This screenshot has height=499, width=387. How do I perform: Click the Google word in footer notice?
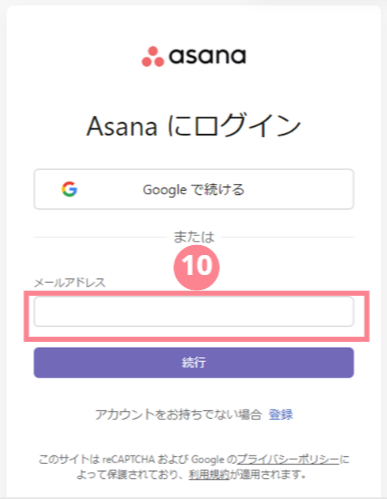click(208, 460)
